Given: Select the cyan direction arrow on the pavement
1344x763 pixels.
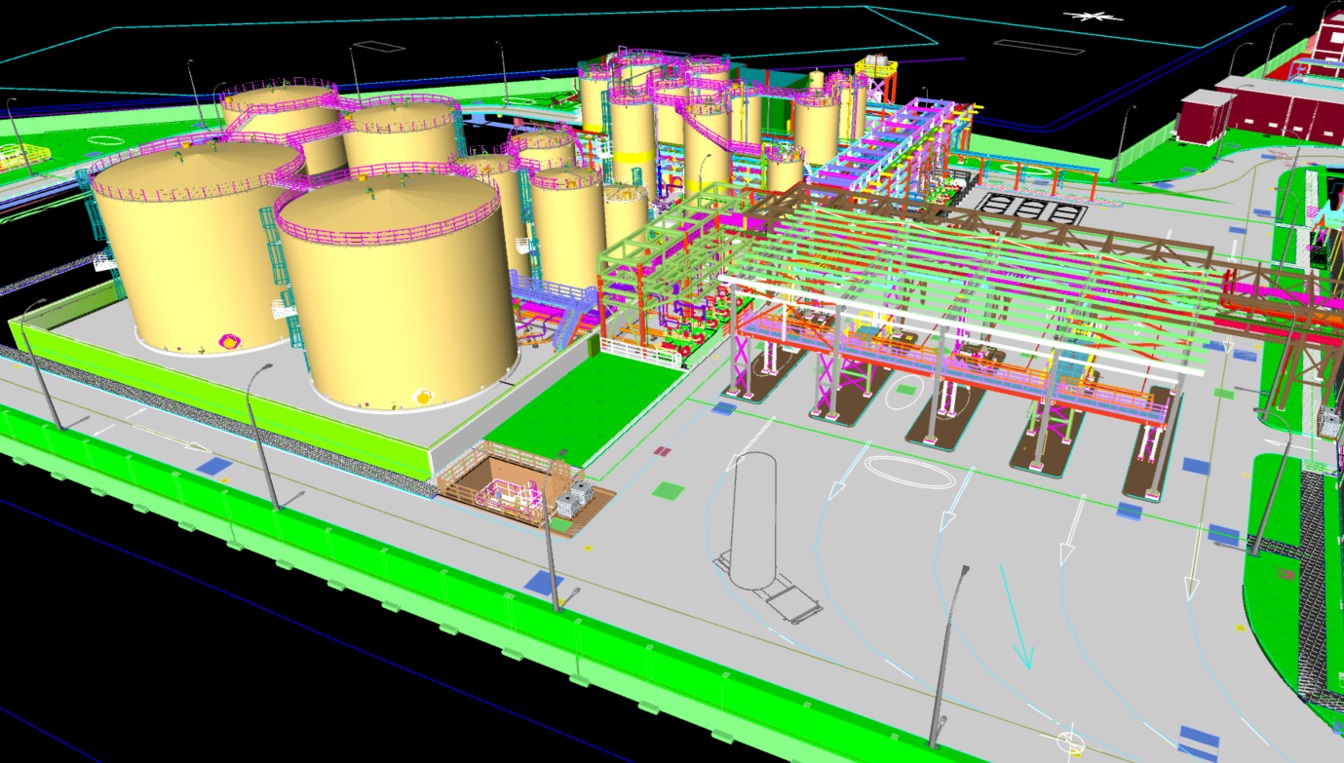Looking at the screenshot, I should click(1017, 617).
